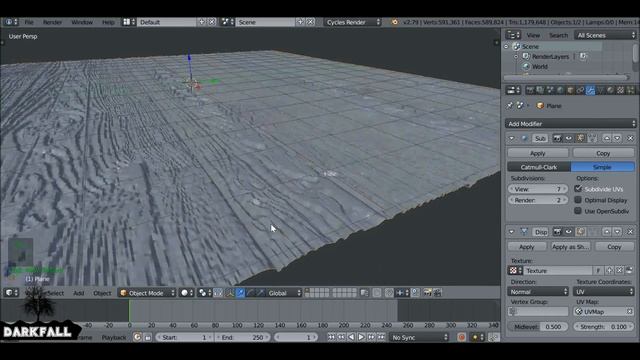
Task: Open the timeline Playback menu
Action: click(x=114, y=338)
